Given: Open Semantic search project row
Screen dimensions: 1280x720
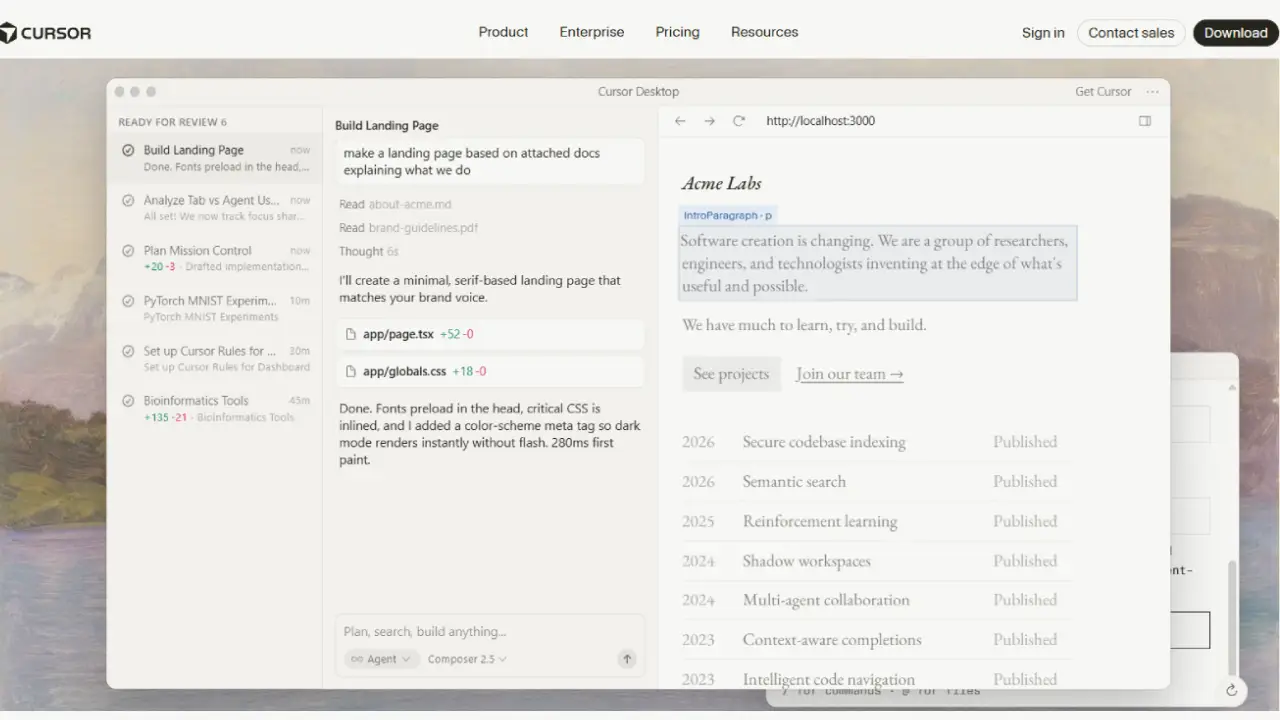Looking at the screenshot, I should click(877, 482).
